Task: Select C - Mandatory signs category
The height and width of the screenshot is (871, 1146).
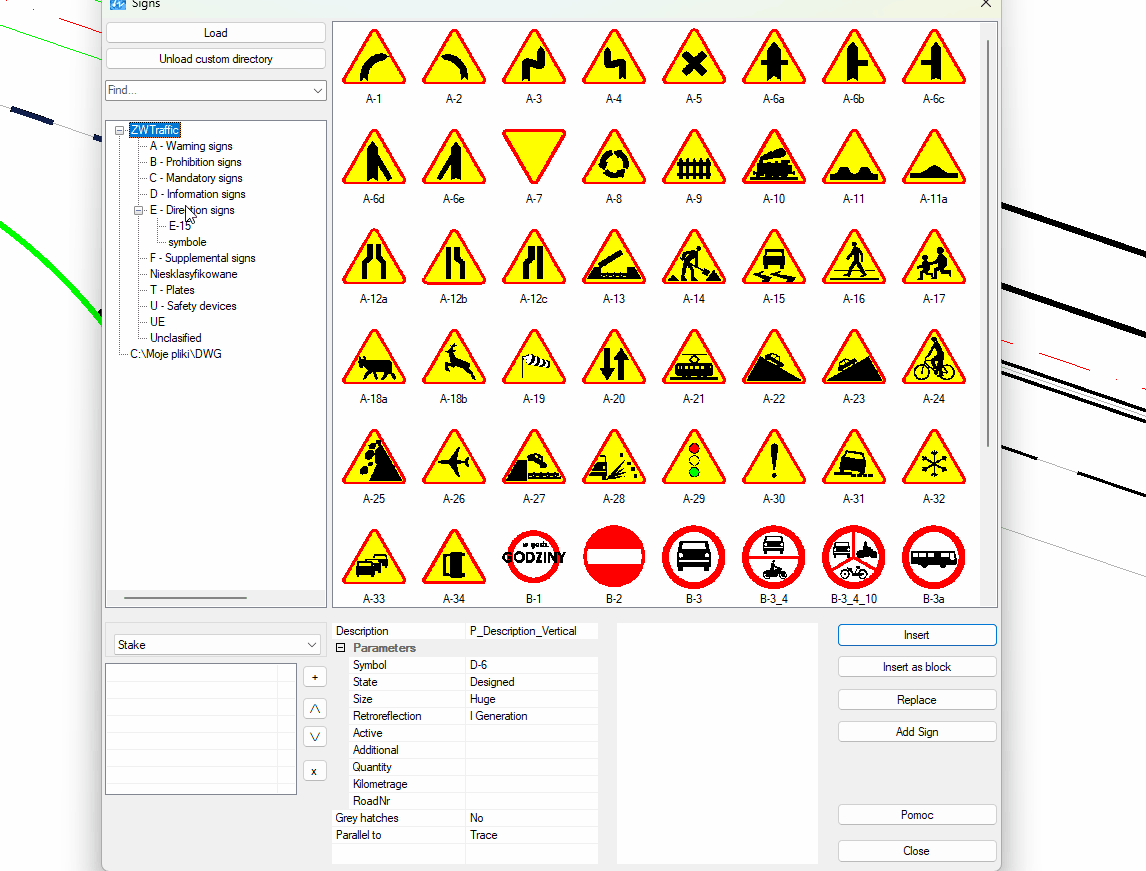Action: [196, 178]
